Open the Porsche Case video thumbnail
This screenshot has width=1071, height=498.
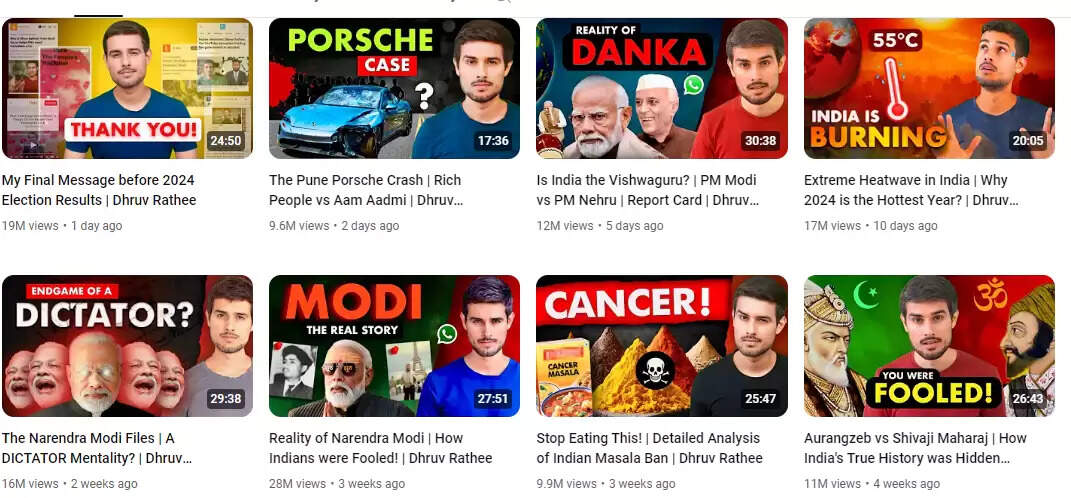coord(394,88)
